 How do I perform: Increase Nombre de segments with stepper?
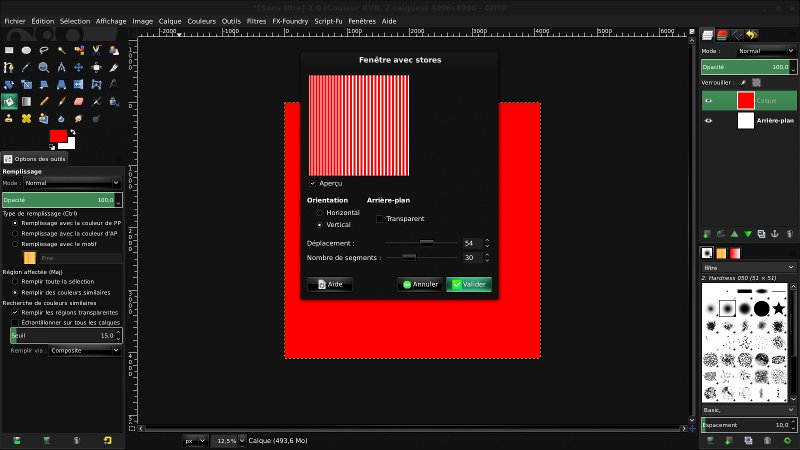(x=487, y=255)
